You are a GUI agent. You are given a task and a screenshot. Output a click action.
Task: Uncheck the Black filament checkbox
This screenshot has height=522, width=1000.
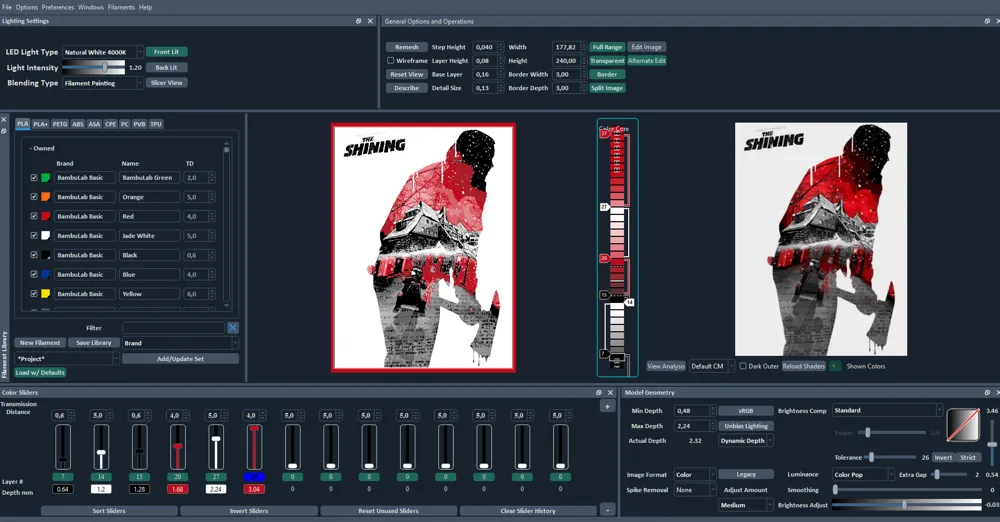tap(34, 255)
